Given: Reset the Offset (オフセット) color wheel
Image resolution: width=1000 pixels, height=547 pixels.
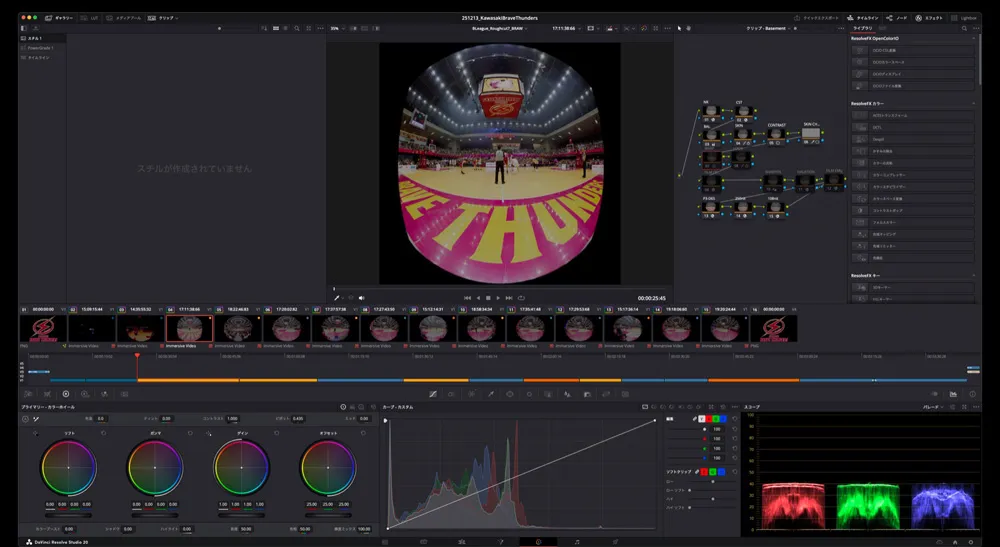Looking at the screenshot, I should pyautogui.click(x=363, y=434).
